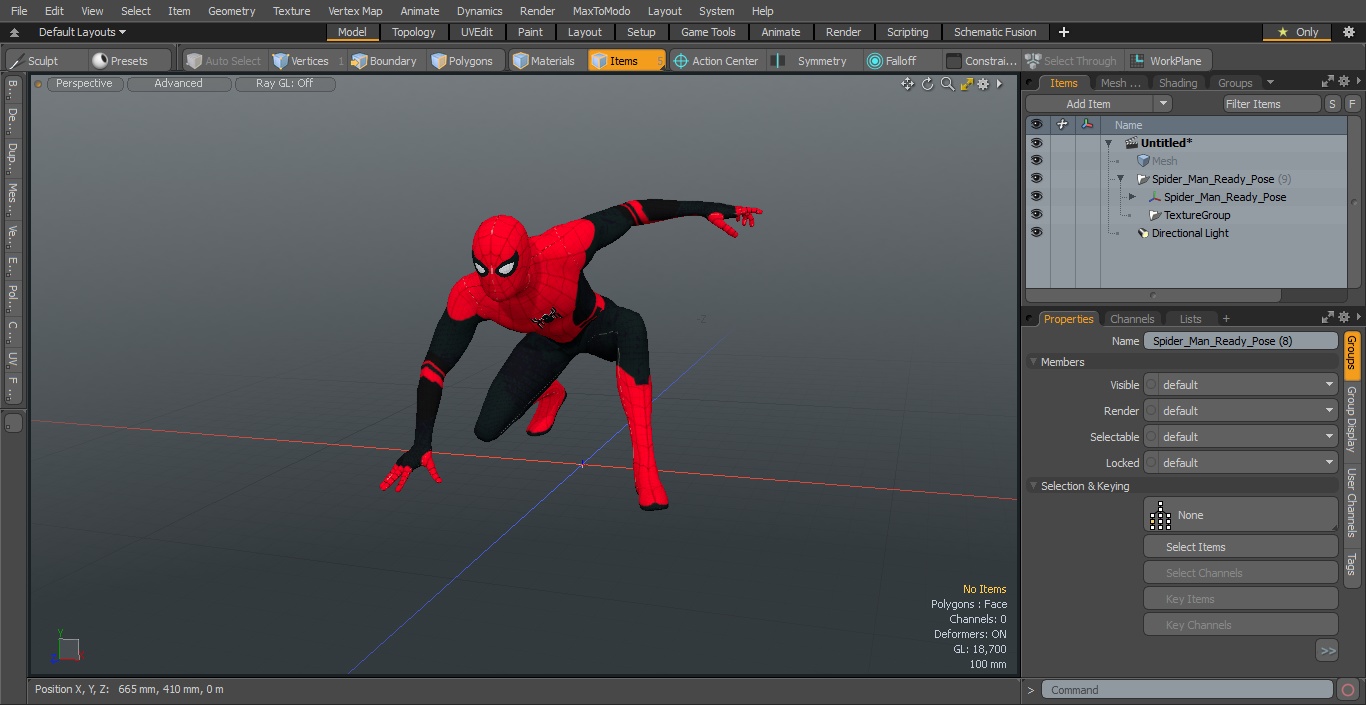Image resolution: width=1366 pixels, height=705 pixels.
Task: Open the Action Center options
Action: tap(716, 61)
